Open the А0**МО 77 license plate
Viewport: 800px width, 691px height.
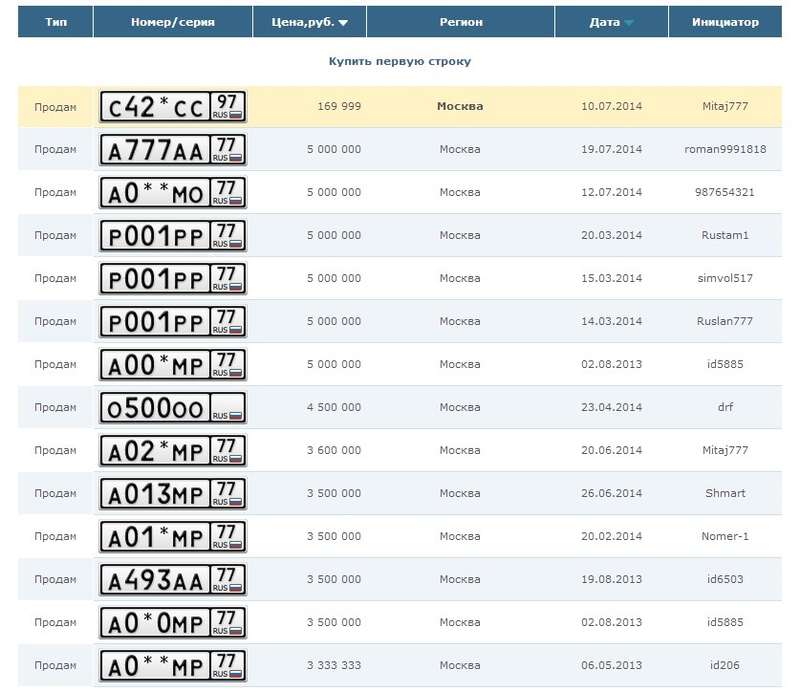pyautogui.click(x=173, y=192)
